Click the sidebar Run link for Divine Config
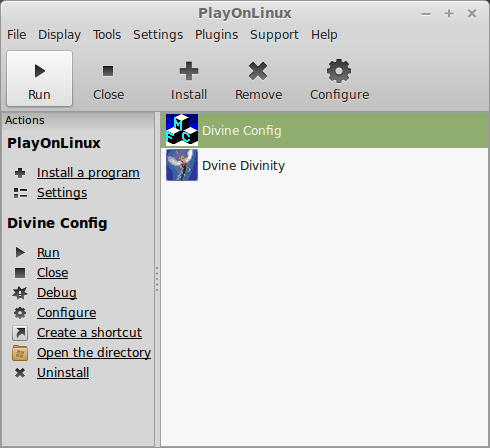This screenshot has height=448, width=490. 48,253
